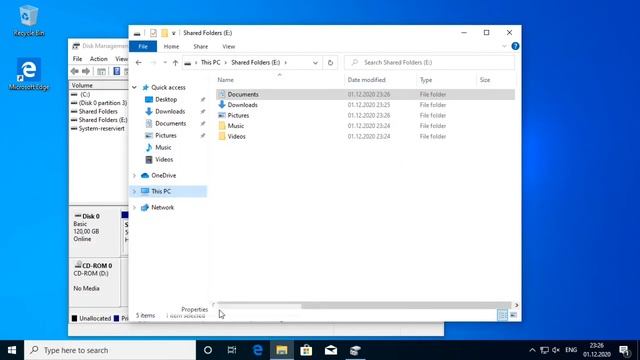Click the Up one level arrow
Viewport: 640px width, 360px height.
175,62
